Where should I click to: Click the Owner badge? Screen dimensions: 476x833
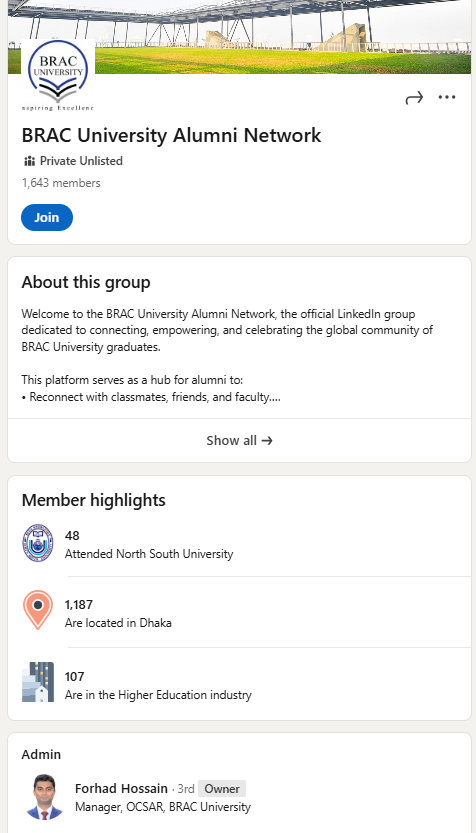tap(222, 789)
